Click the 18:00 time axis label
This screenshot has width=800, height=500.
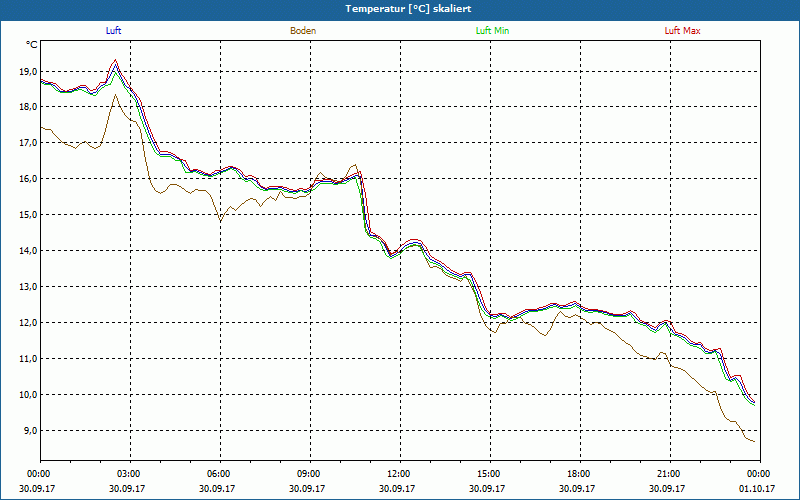(x=578, y=474)
